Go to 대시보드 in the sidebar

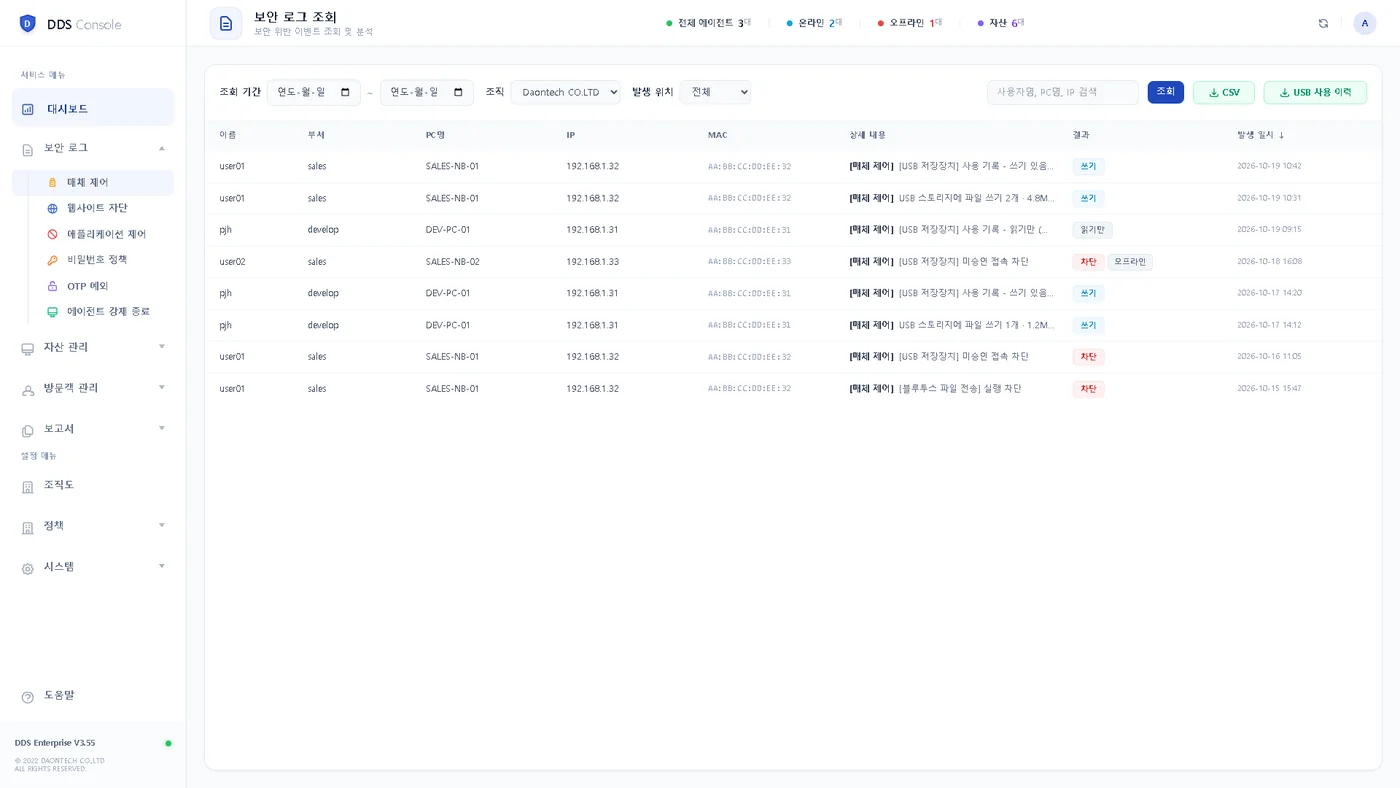(93, 108)
